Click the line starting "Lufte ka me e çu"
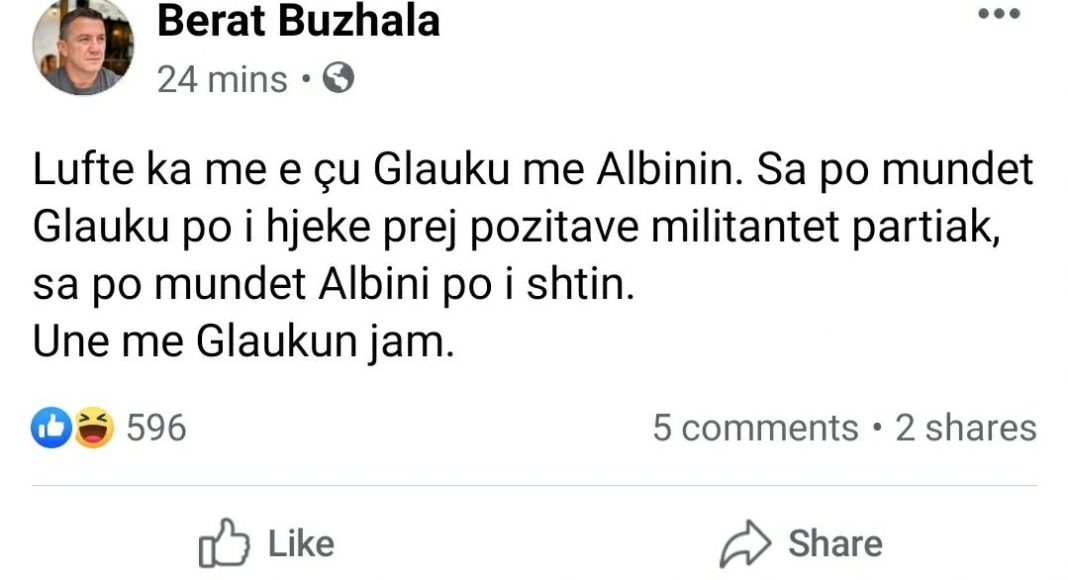Screen dimensions: 1068x580 click(532, 173)
